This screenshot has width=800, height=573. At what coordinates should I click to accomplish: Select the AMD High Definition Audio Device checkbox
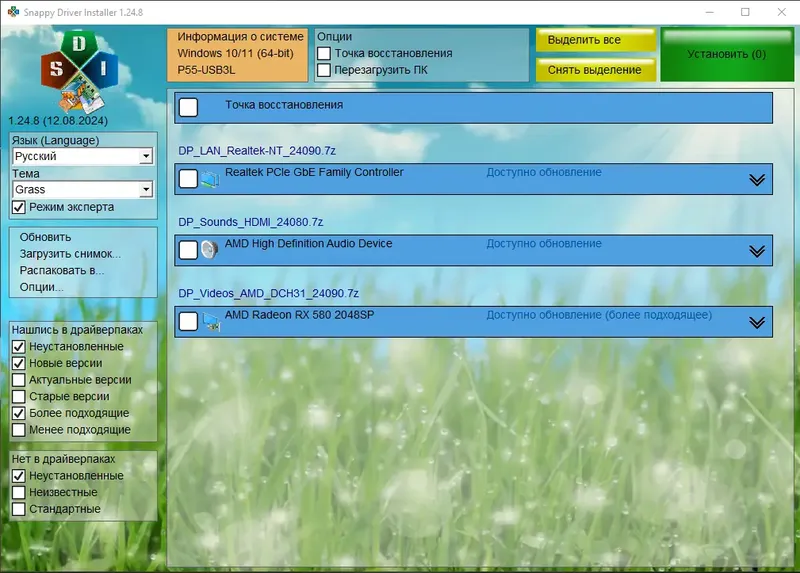point(188,250)
